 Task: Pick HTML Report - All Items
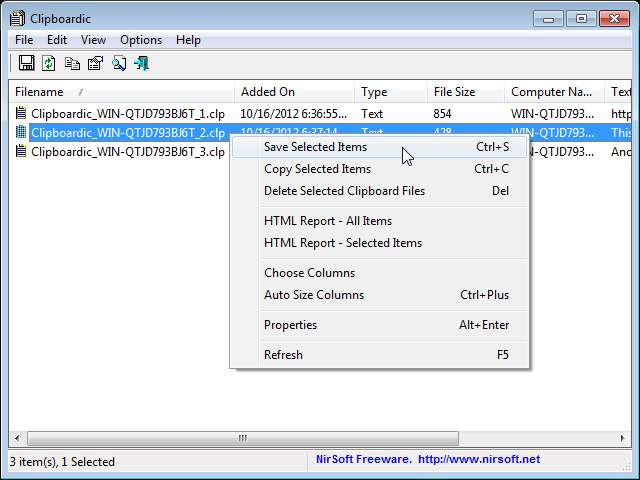[327, 221]
